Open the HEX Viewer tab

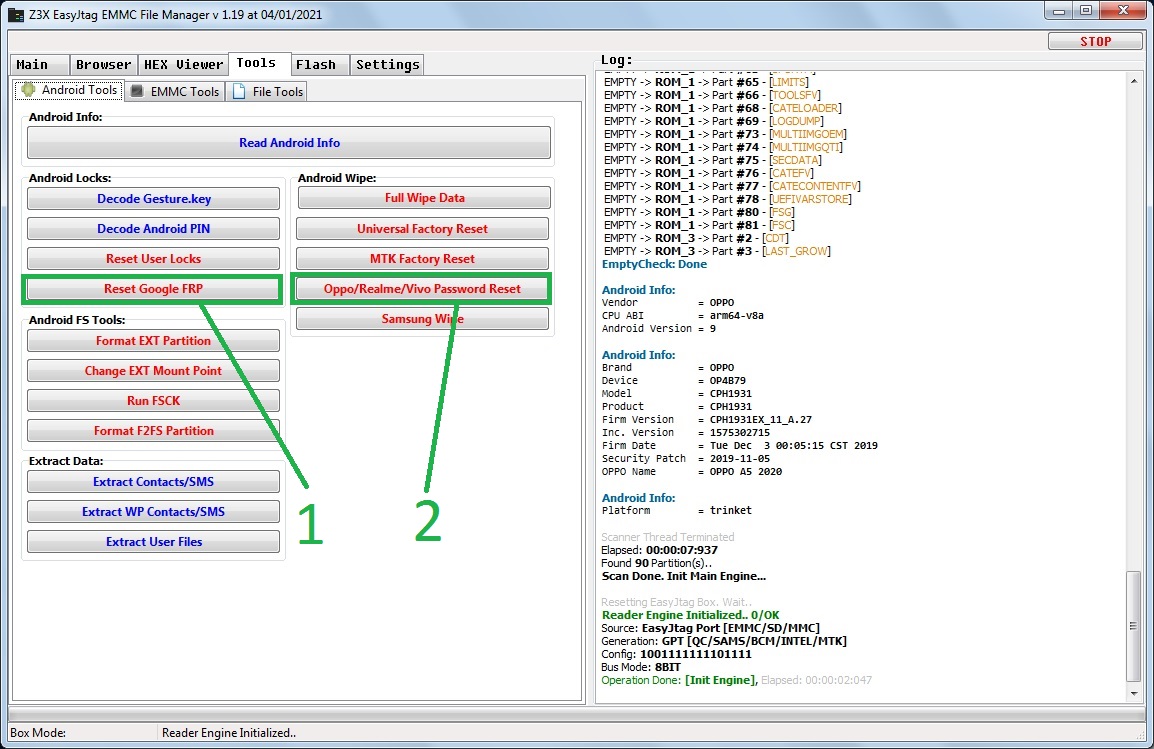click(183, 65)
